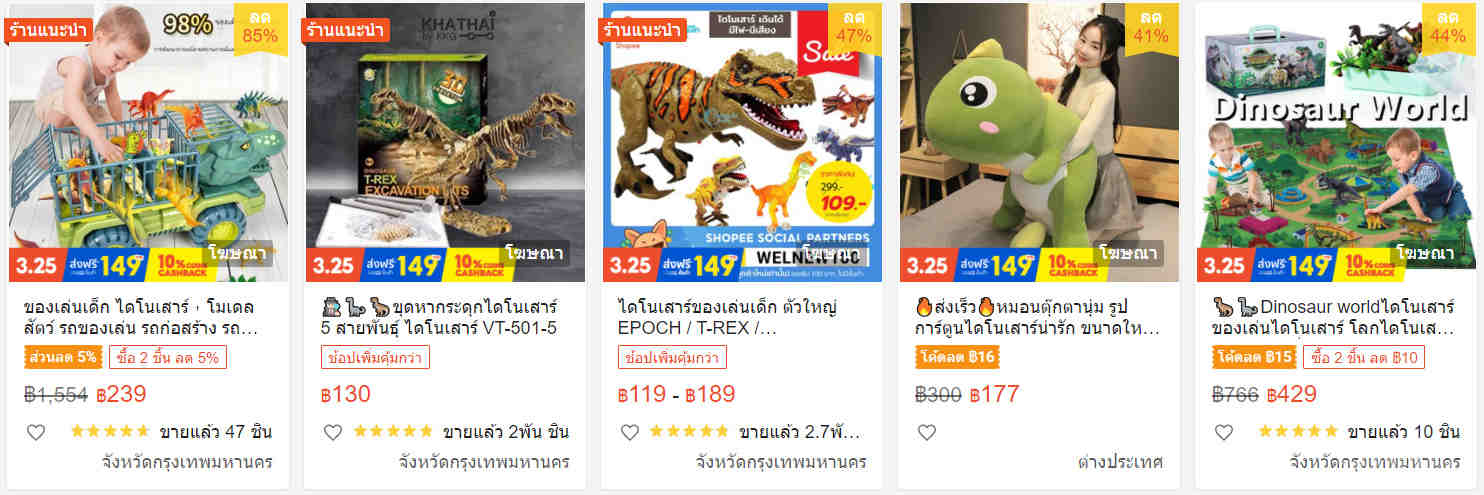The image size is (1484, 495).
Task: Select ช้อปเพิ่มคุ้มกว่า tag under excavation kit
Action: coord(375,357)
